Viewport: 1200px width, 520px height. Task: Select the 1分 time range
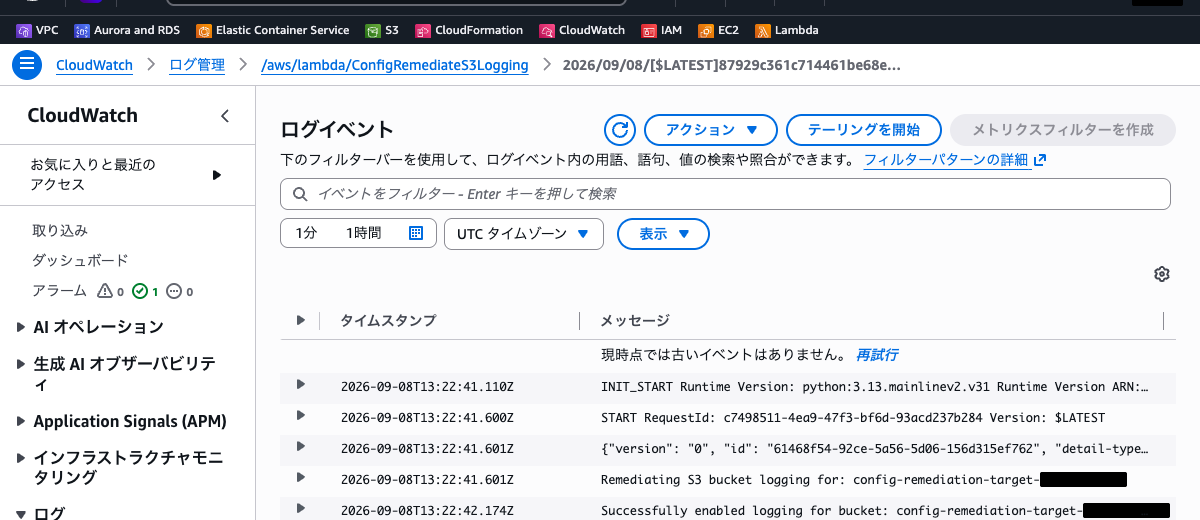click(x=306, y=233)
